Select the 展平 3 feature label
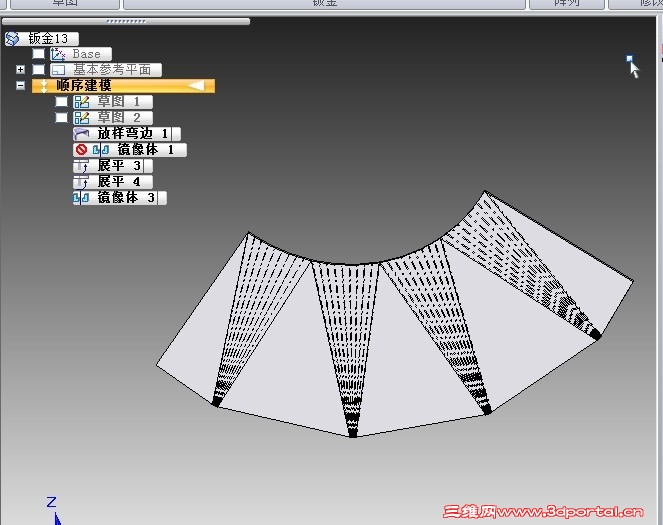Viewport: 663px width, 525px height. tap(119, 166)
